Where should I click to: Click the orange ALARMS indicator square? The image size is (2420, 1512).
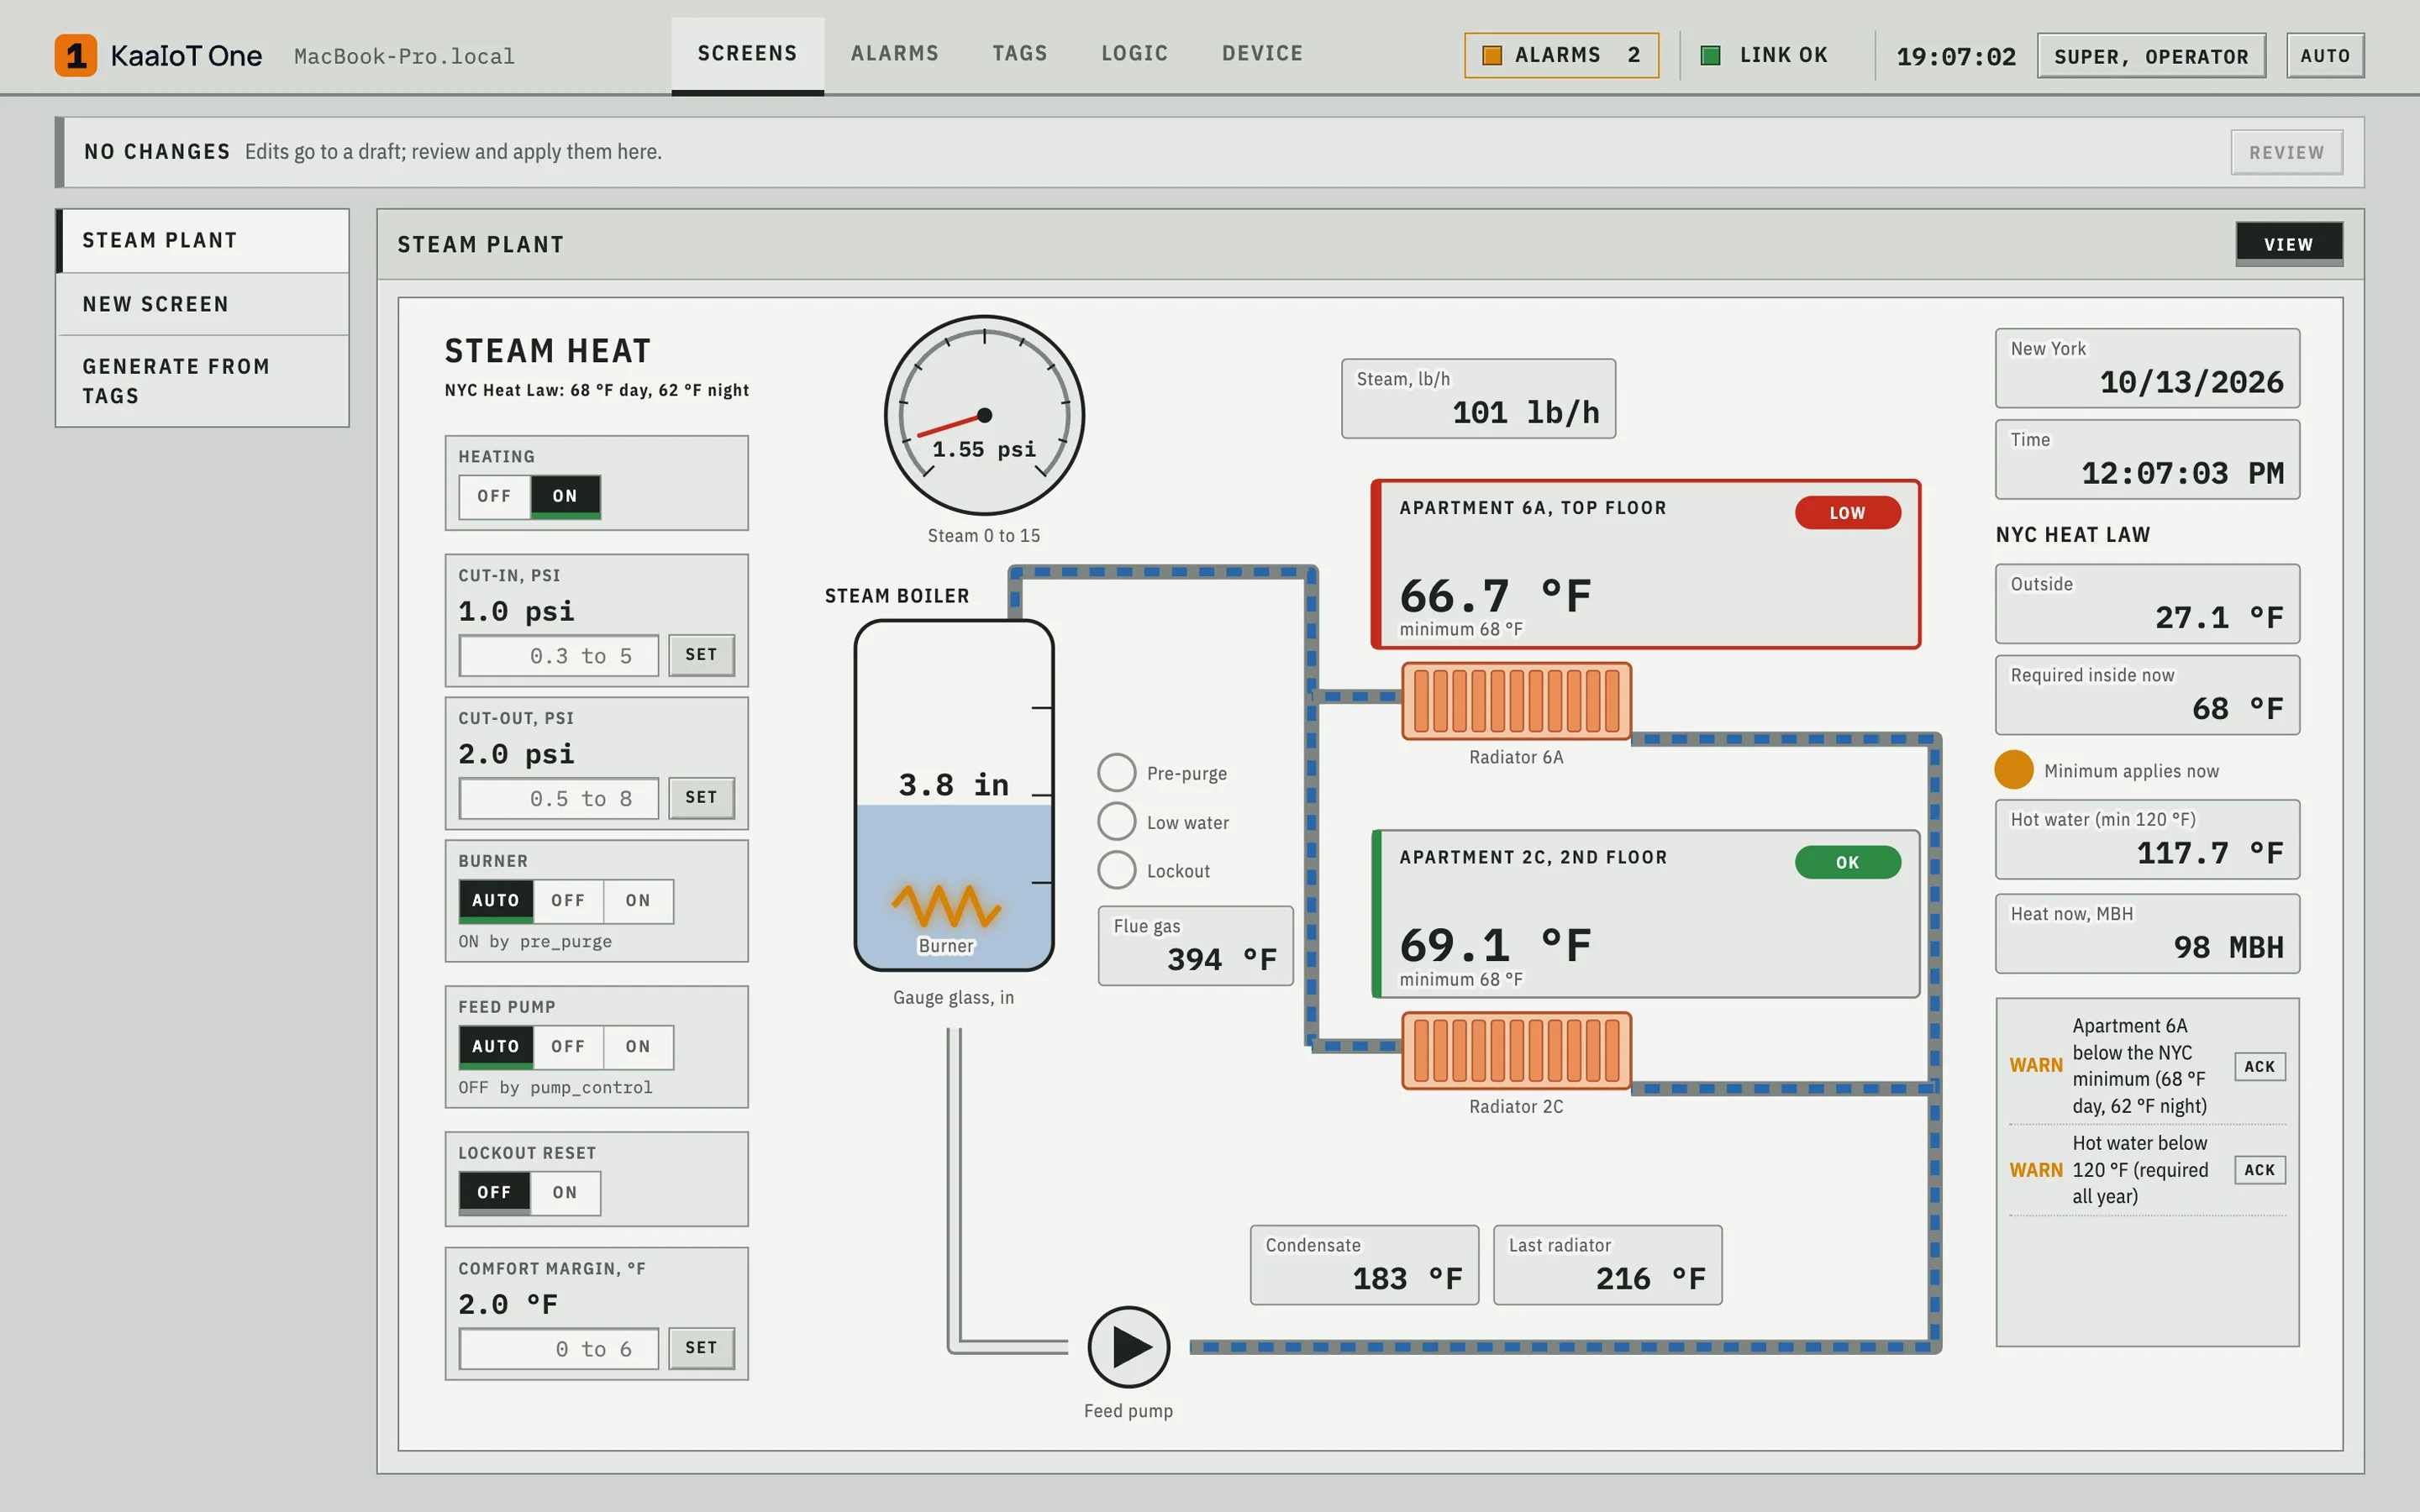point(1492,55)
